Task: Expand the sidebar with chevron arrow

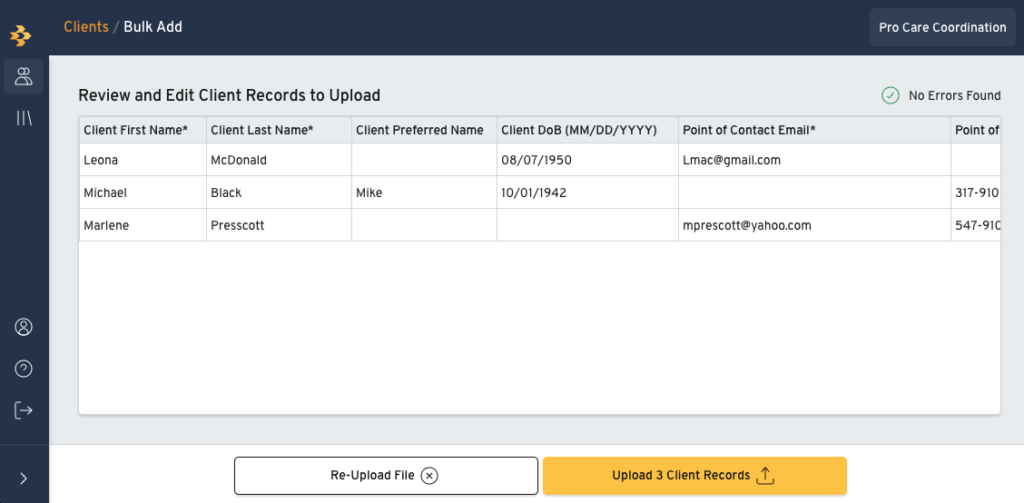Action: [x=24, y=479]
